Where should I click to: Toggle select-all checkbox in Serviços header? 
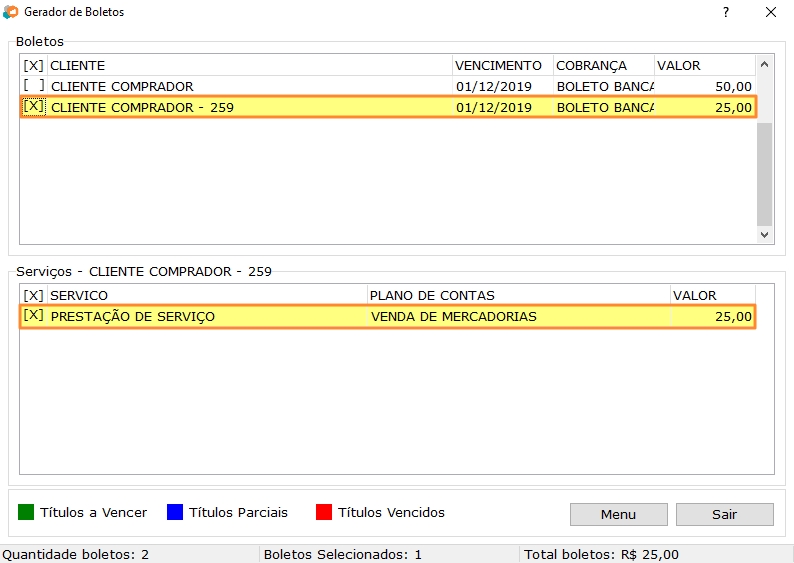(x=33, y=296)
